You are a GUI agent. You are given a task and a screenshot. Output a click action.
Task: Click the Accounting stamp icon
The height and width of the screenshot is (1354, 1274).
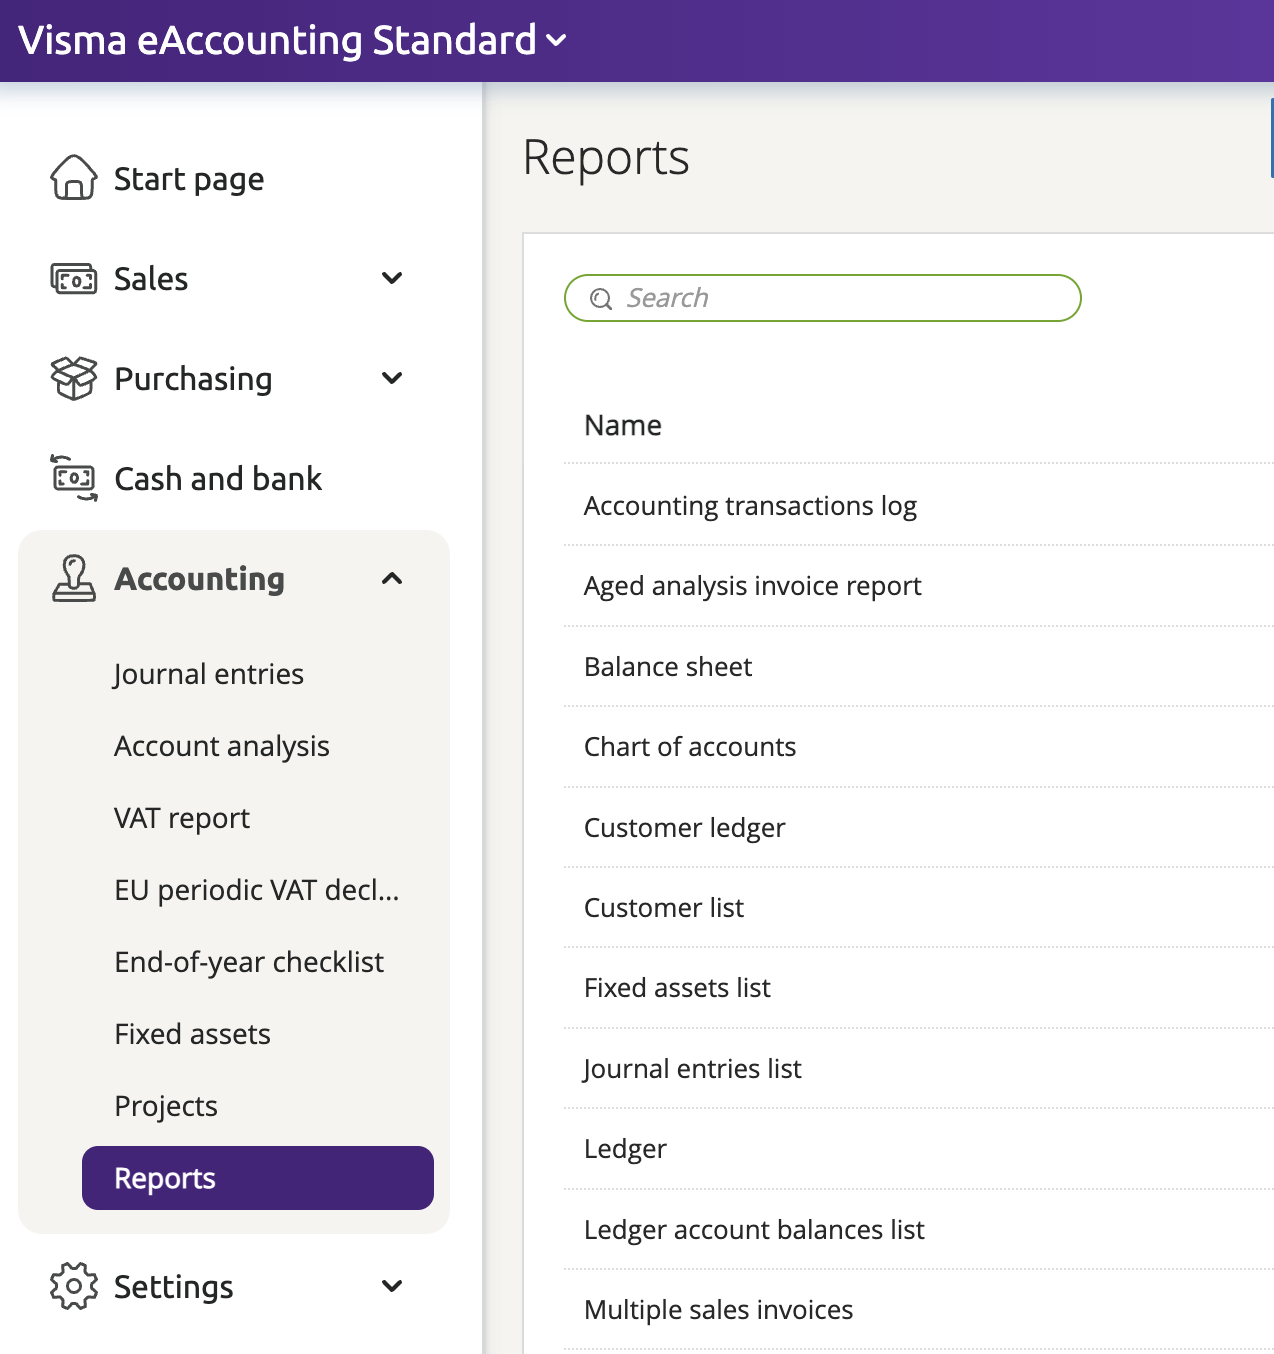point(73,579)
